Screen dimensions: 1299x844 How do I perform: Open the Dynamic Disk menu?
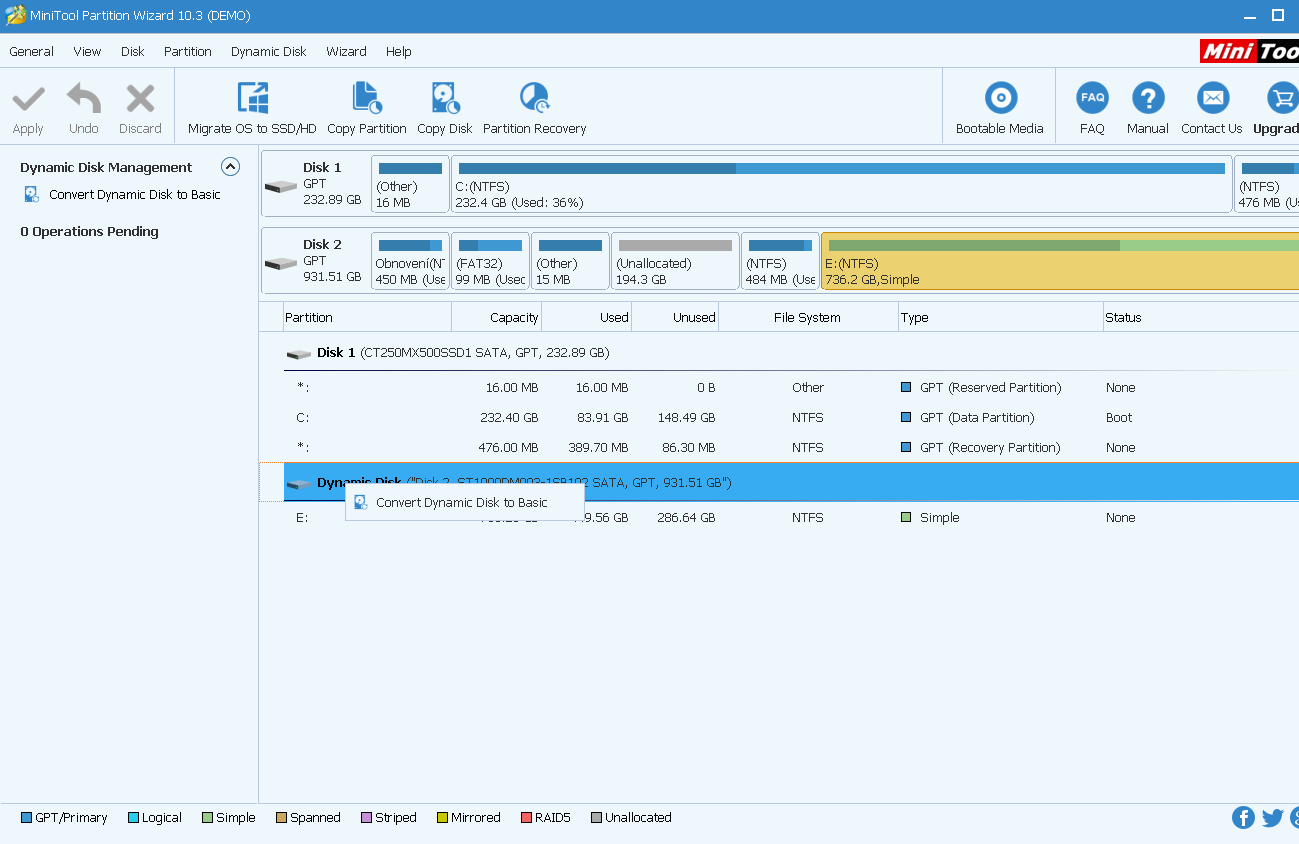tap(268, 51)
